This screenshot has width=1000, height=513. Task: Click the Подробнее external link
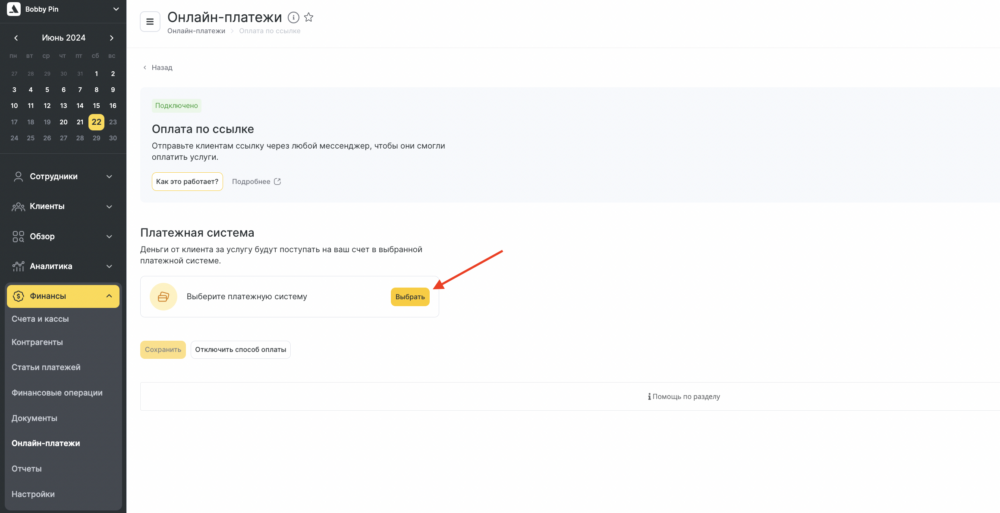(256, 182)
